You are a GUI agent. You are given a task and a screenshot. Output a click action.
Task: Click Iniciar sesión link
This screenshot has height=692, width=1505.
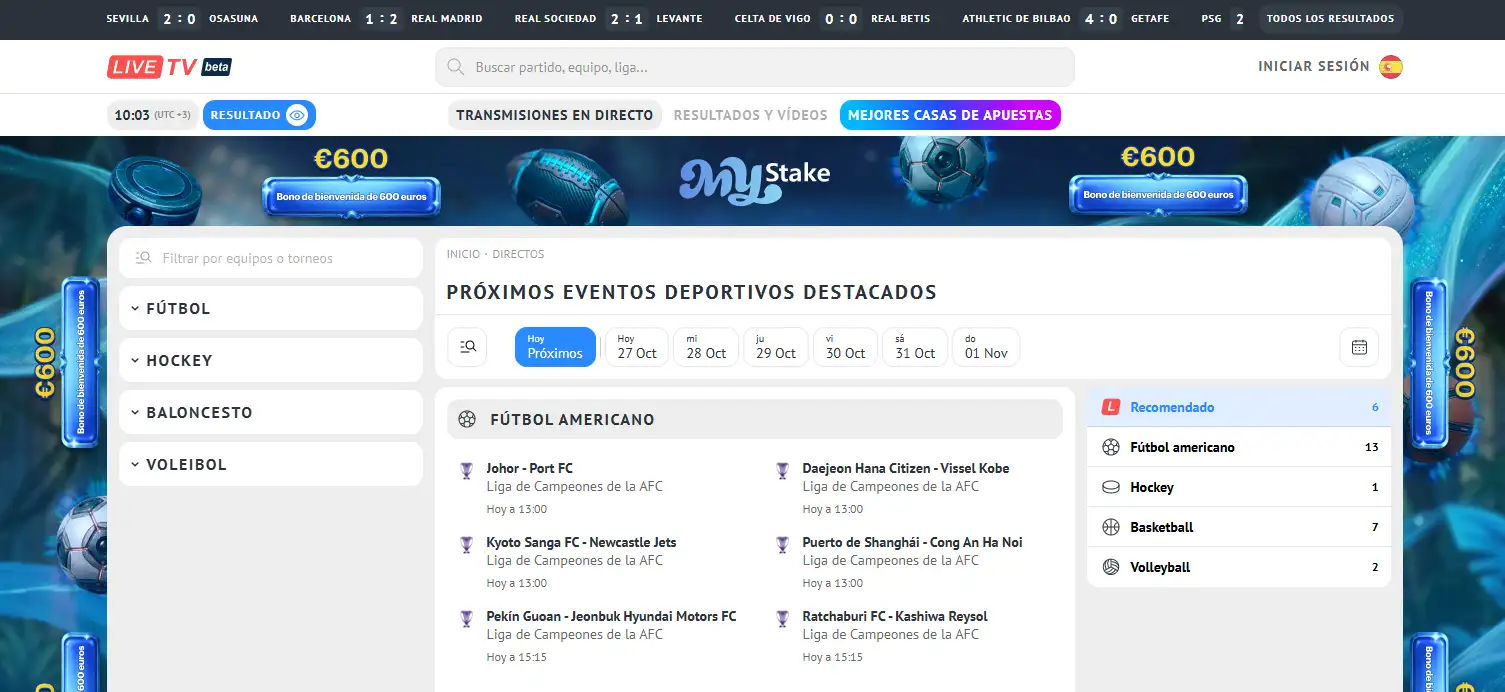coord(1314,66)
